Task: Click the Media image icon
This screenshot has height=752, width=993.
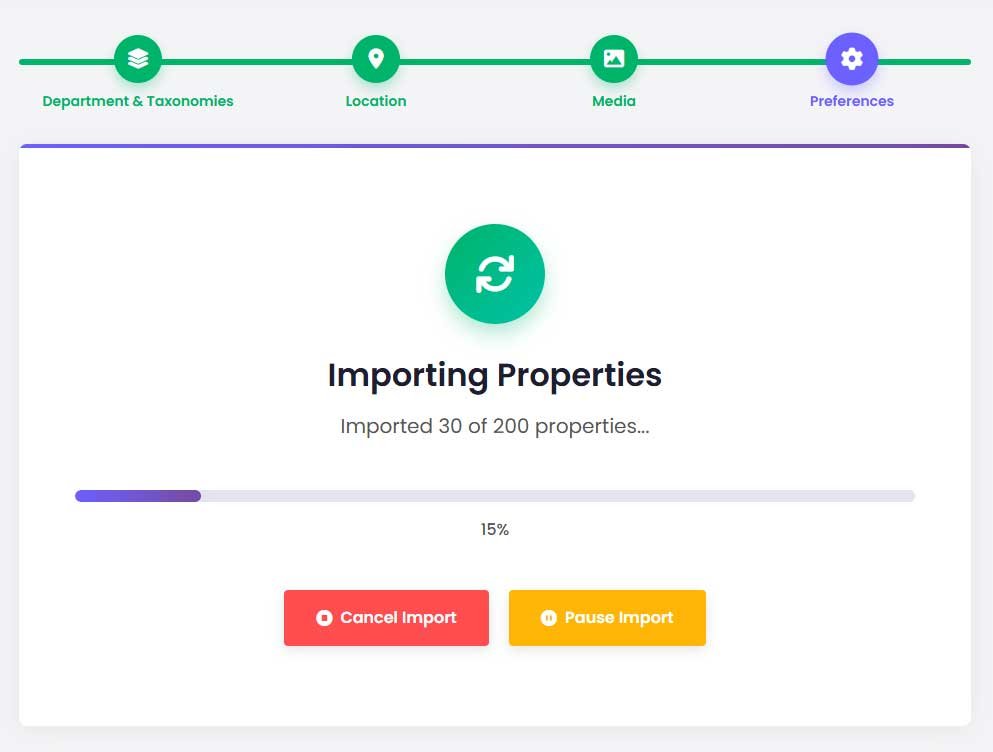Action: coord(613,58)
